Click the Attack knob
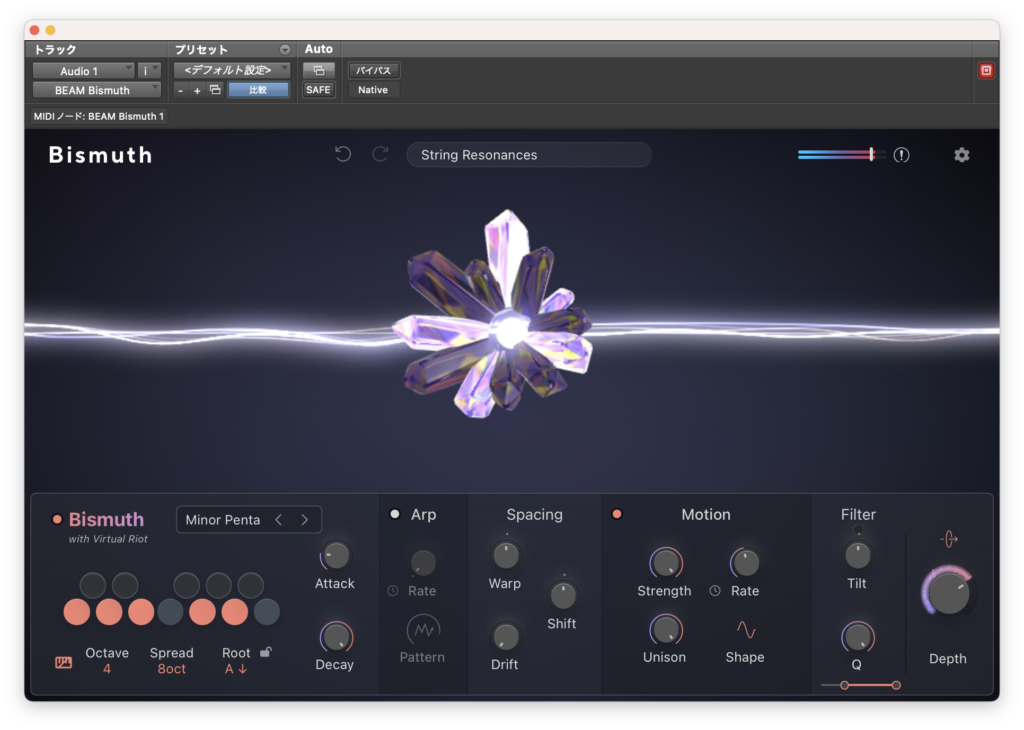Image resolution: width=1024 pixels, height=730 pixels. click(336, 556)
